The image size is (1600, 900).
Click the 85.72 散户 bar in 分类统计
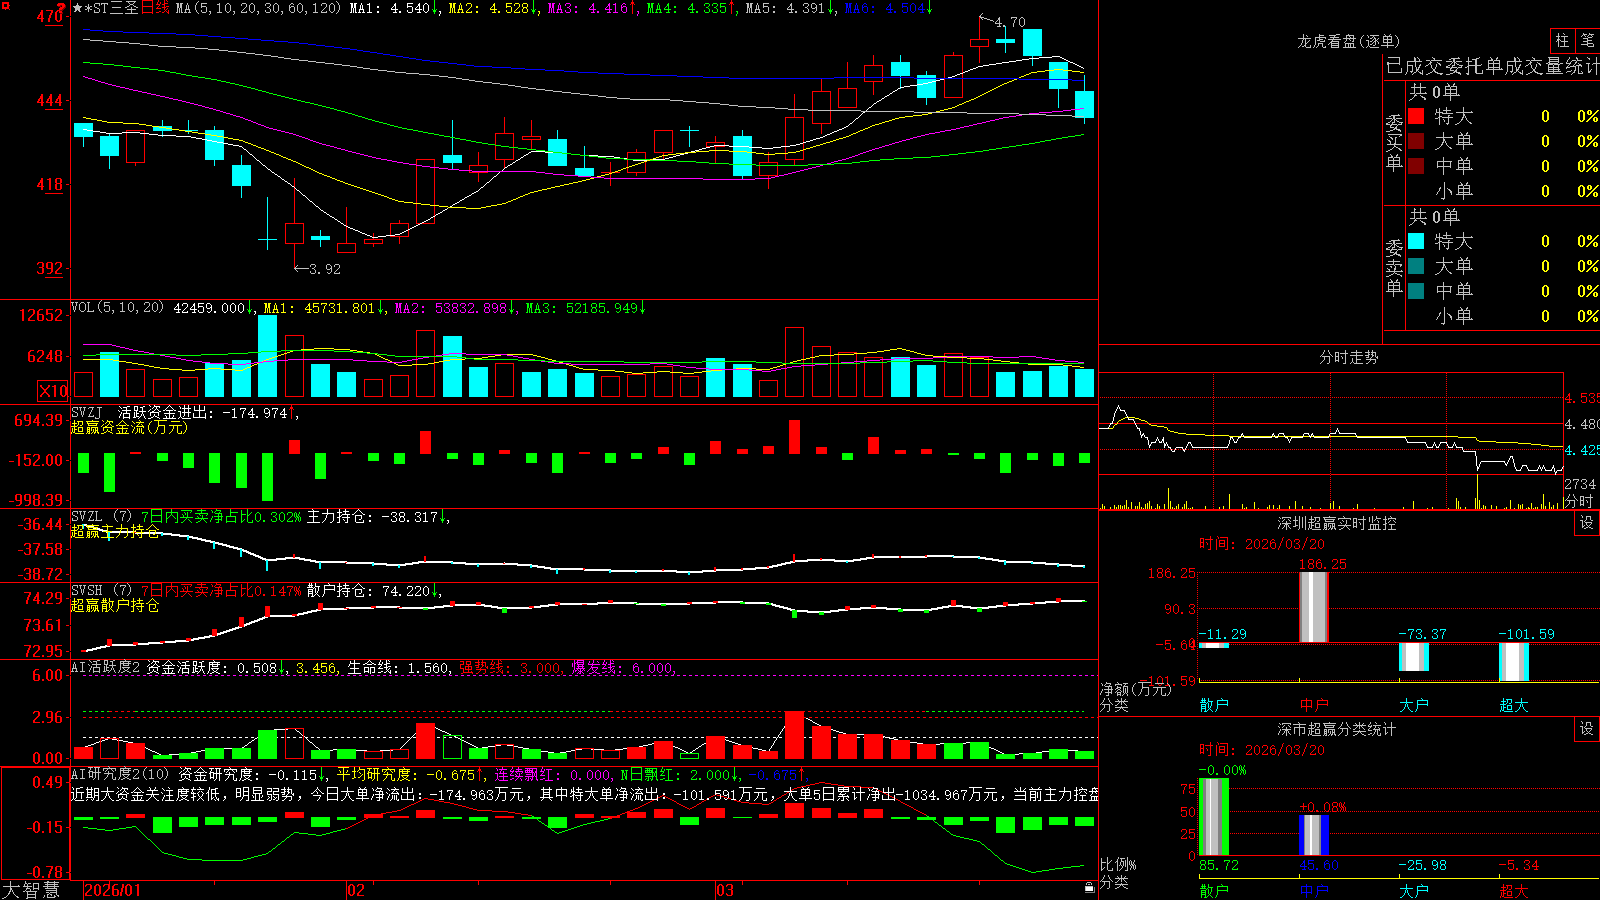1213,817
